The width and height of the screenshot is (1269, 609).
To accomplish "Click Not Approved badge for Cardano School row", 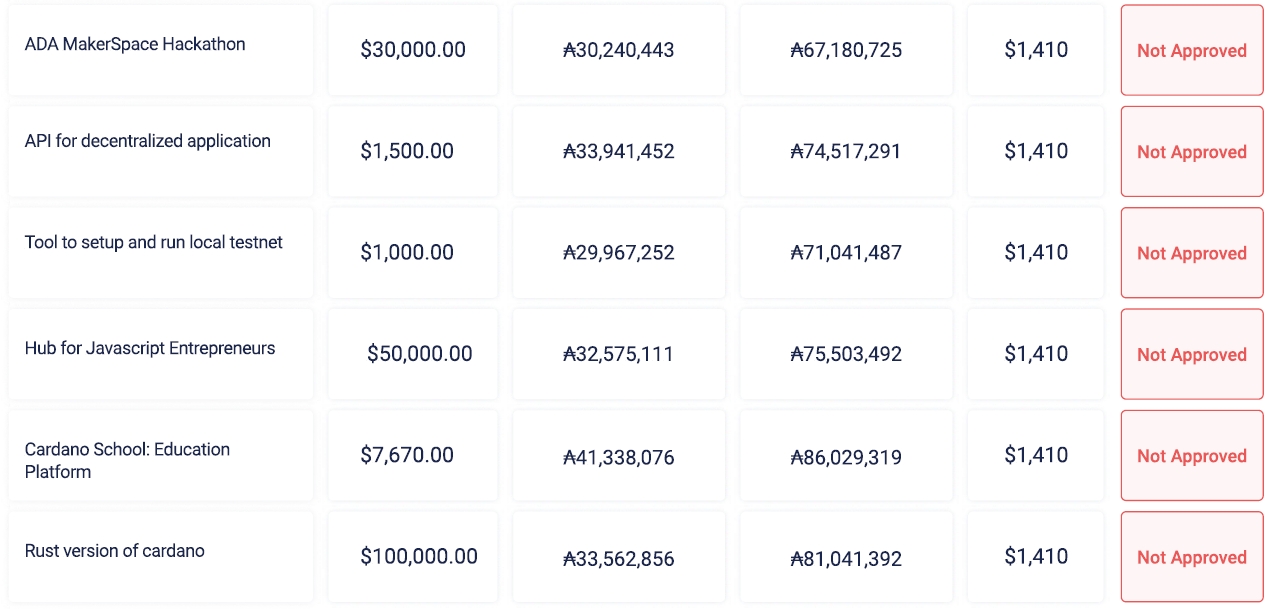I will click(1191, 456).
